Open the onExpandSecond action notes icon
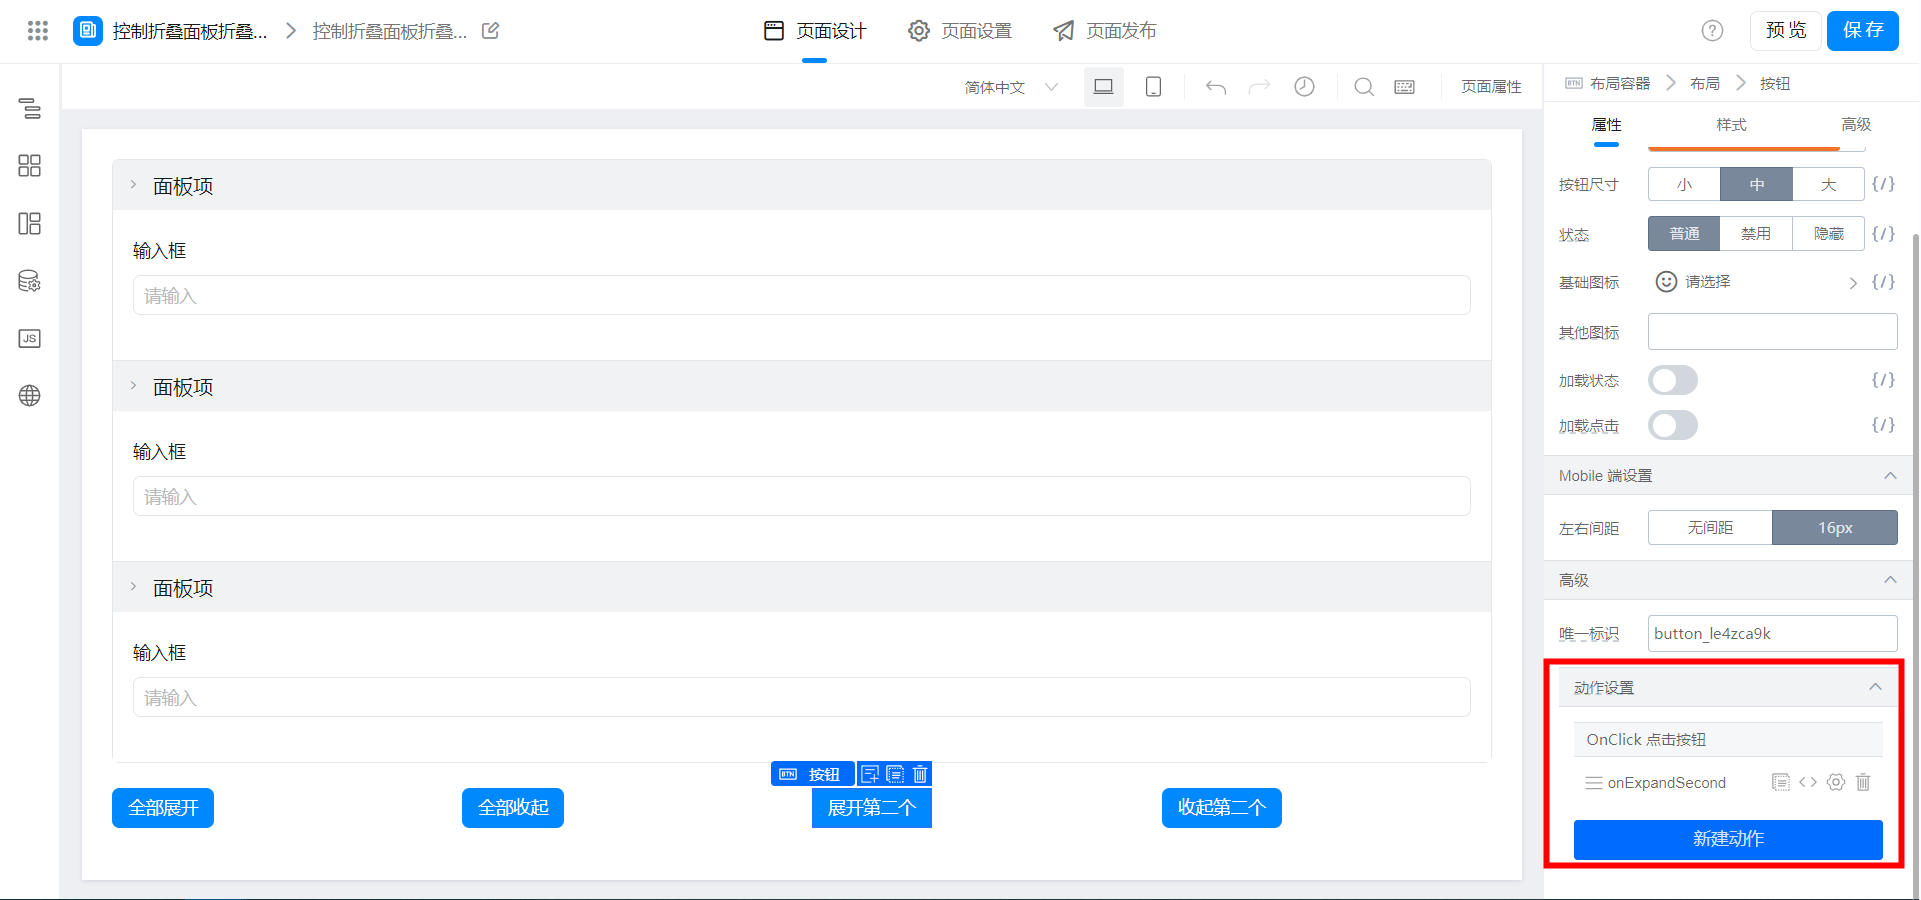The image size is (1921, 900). tap(1780, 782)
